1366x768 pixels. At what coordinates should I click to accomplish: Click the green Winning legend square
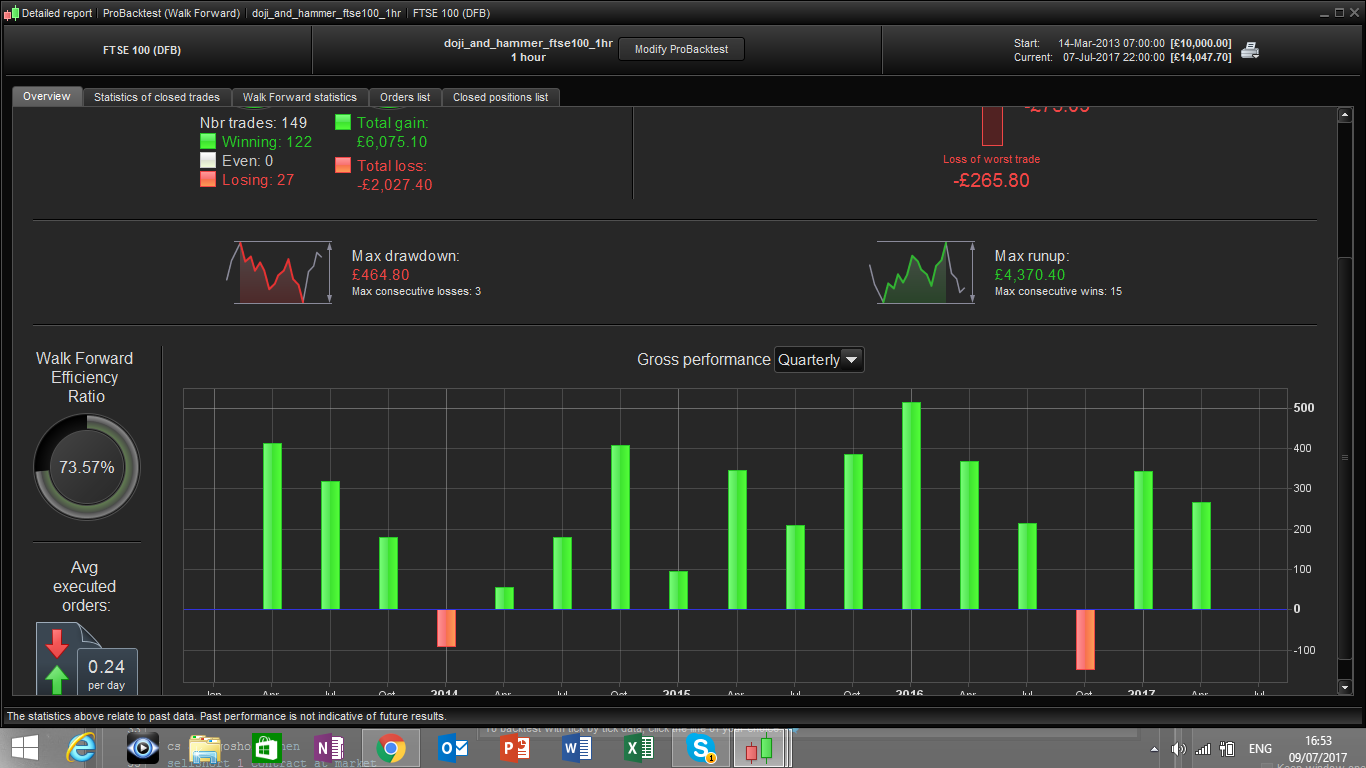(208, 142)
